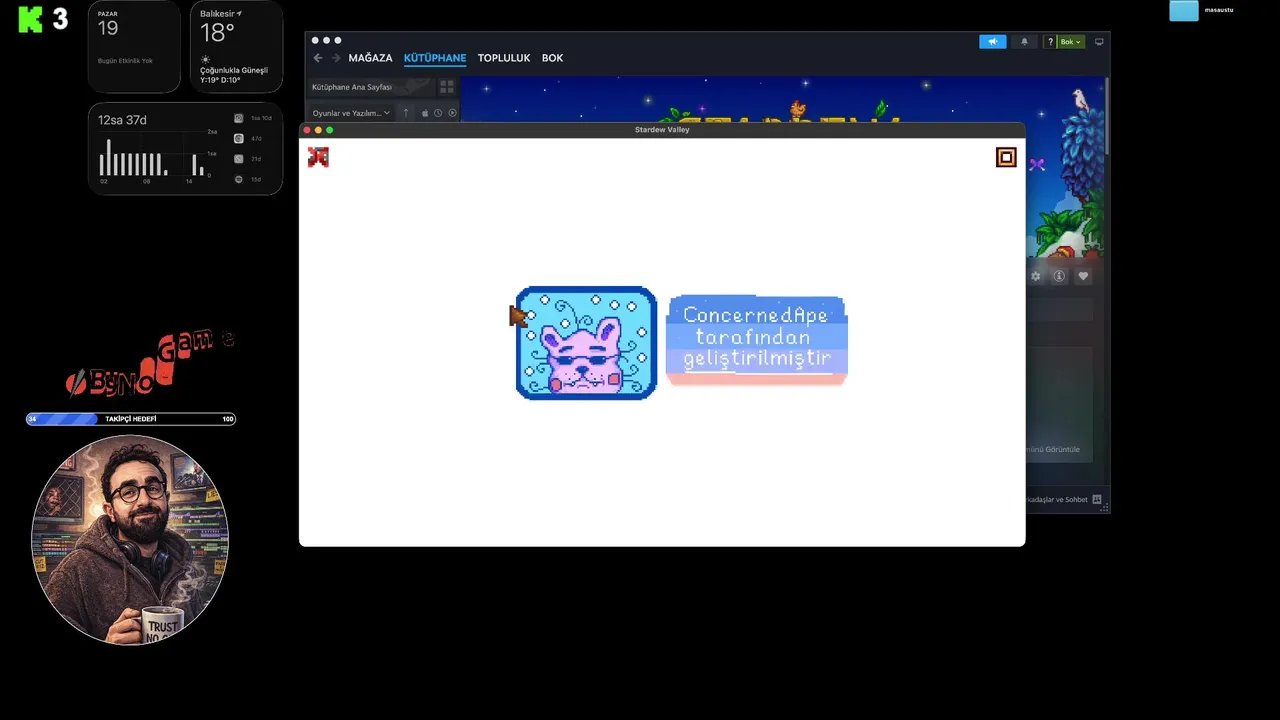Viewport: 1280px width, 720px height.
Task: Click the sort arrow icon in Steam library filter
Action: (x=406, y=113)
